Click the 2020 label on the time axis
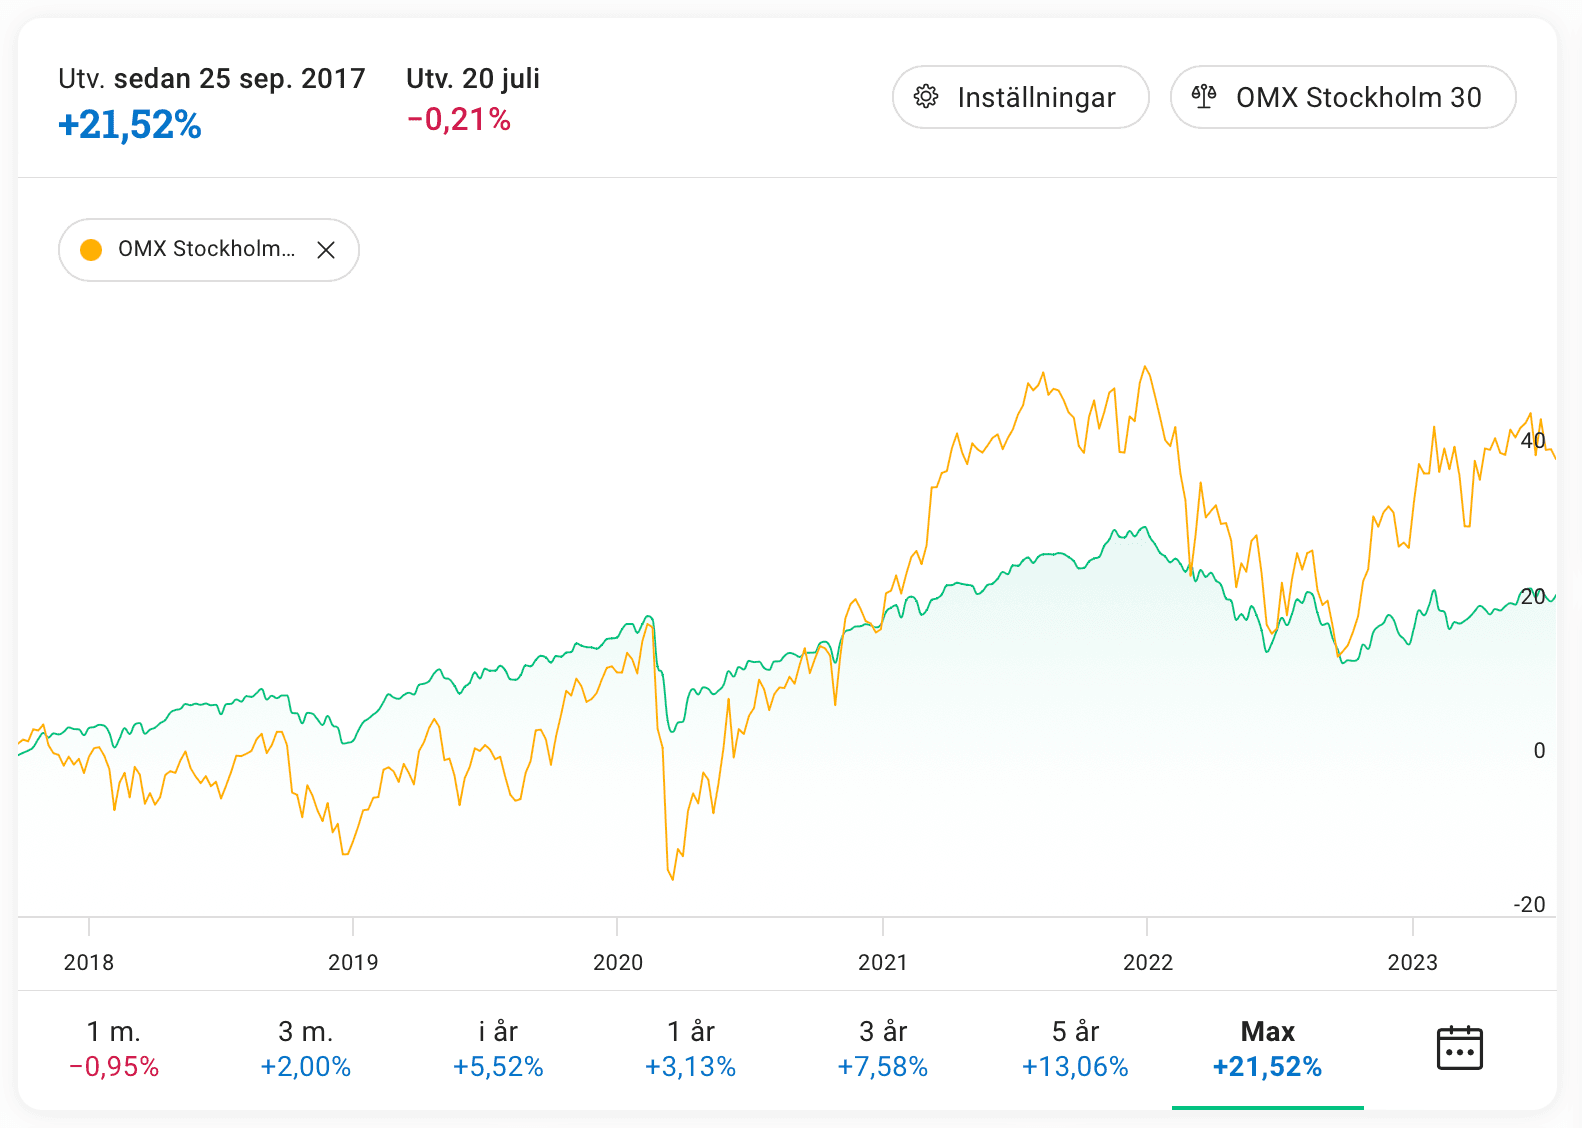Screen dimensions: 1582x1128 618,962
